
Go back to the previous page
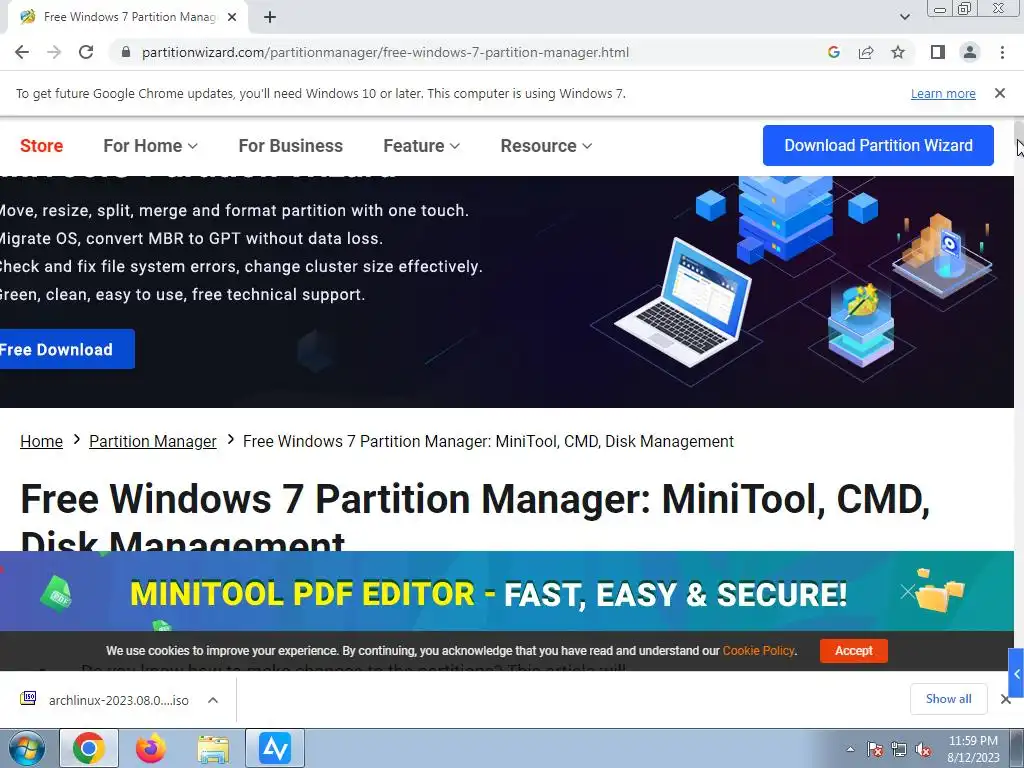[x=22, y=52]
